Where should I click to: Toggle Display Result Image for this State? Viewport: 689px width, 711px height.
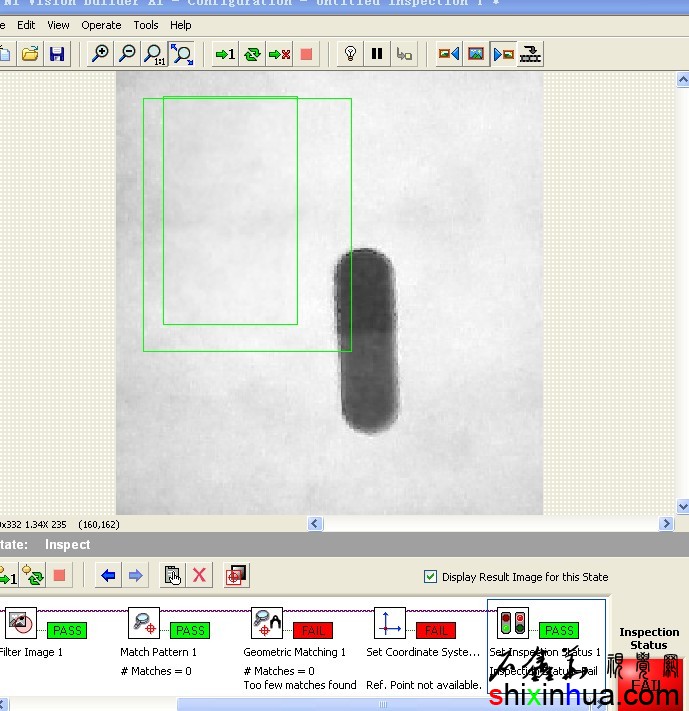431,577
